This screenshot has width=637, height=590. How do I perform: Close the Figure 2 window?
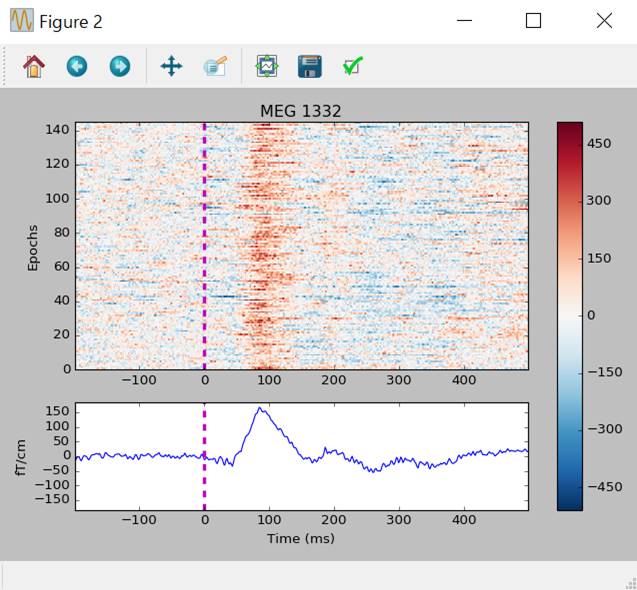pos(603,21)
